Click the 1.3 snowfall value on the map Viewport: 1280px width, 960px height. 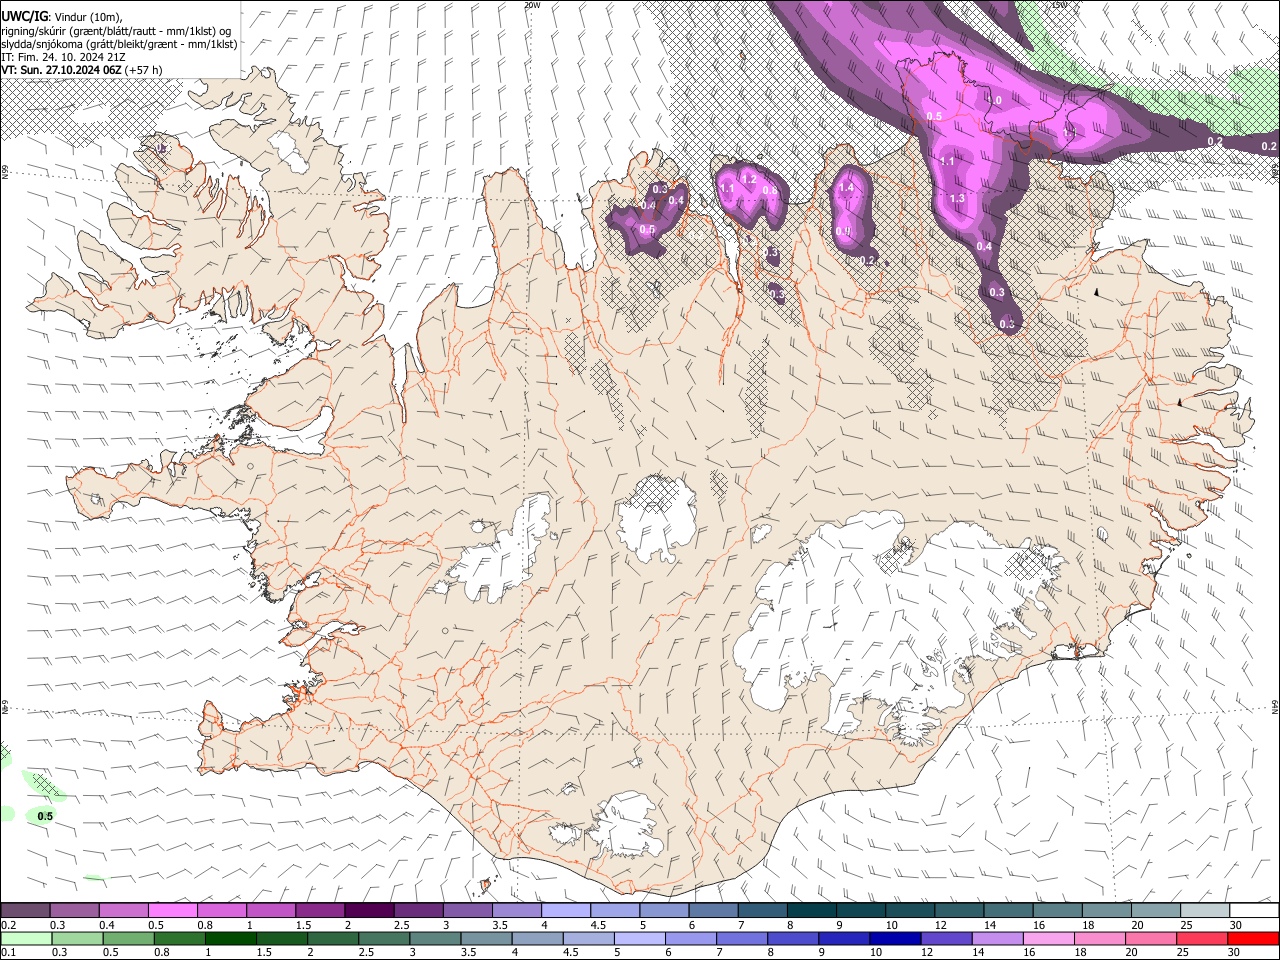pyautogui.click(x=957, y=198)
